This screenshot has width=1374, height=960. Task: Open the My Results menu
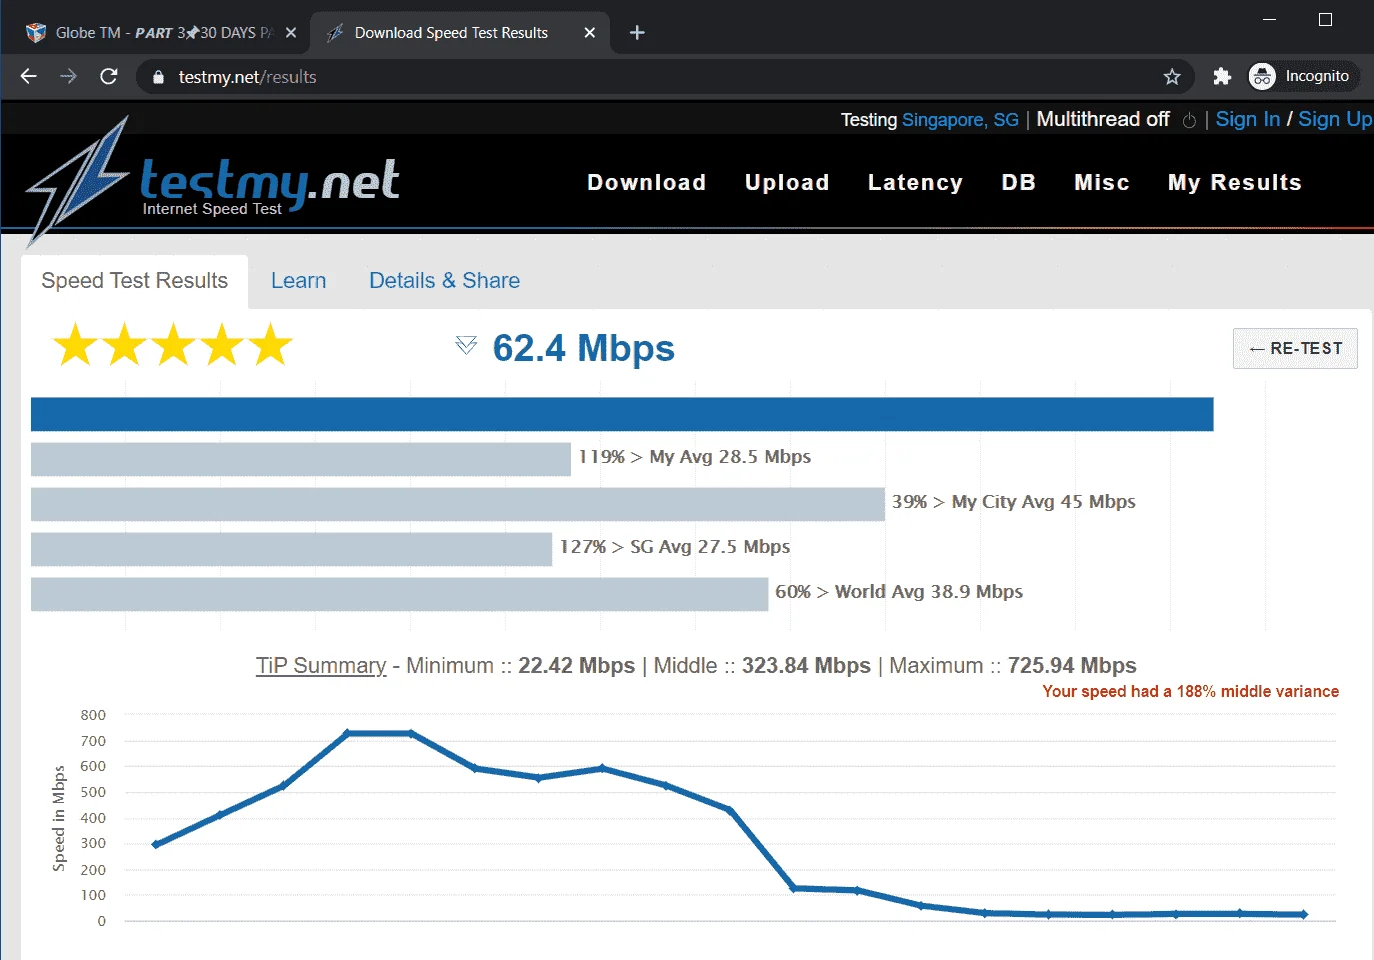click(1235, 183)
